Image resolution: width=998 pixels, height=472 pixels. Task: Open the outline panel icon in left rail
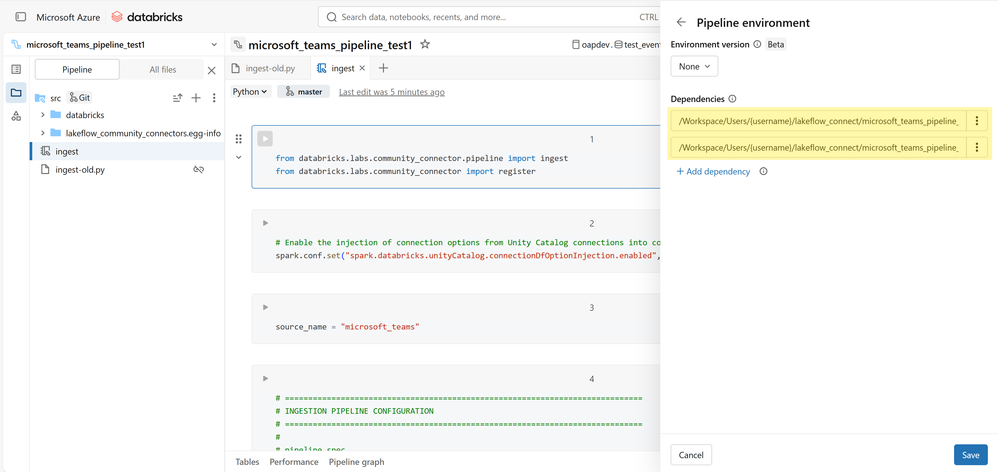pos(17,69)
